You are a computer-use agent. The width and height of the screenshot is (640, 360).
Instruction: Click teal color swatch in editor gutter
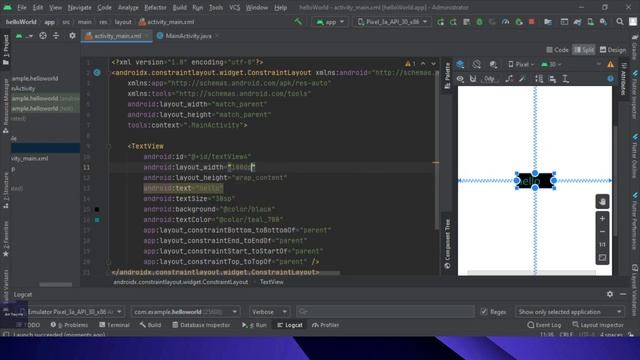coord(97,220)
